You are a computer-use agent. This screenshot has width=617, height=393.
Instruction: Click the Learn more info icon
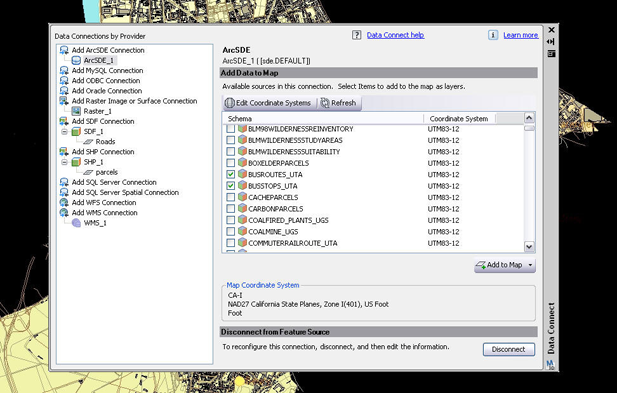coord(493,35)
